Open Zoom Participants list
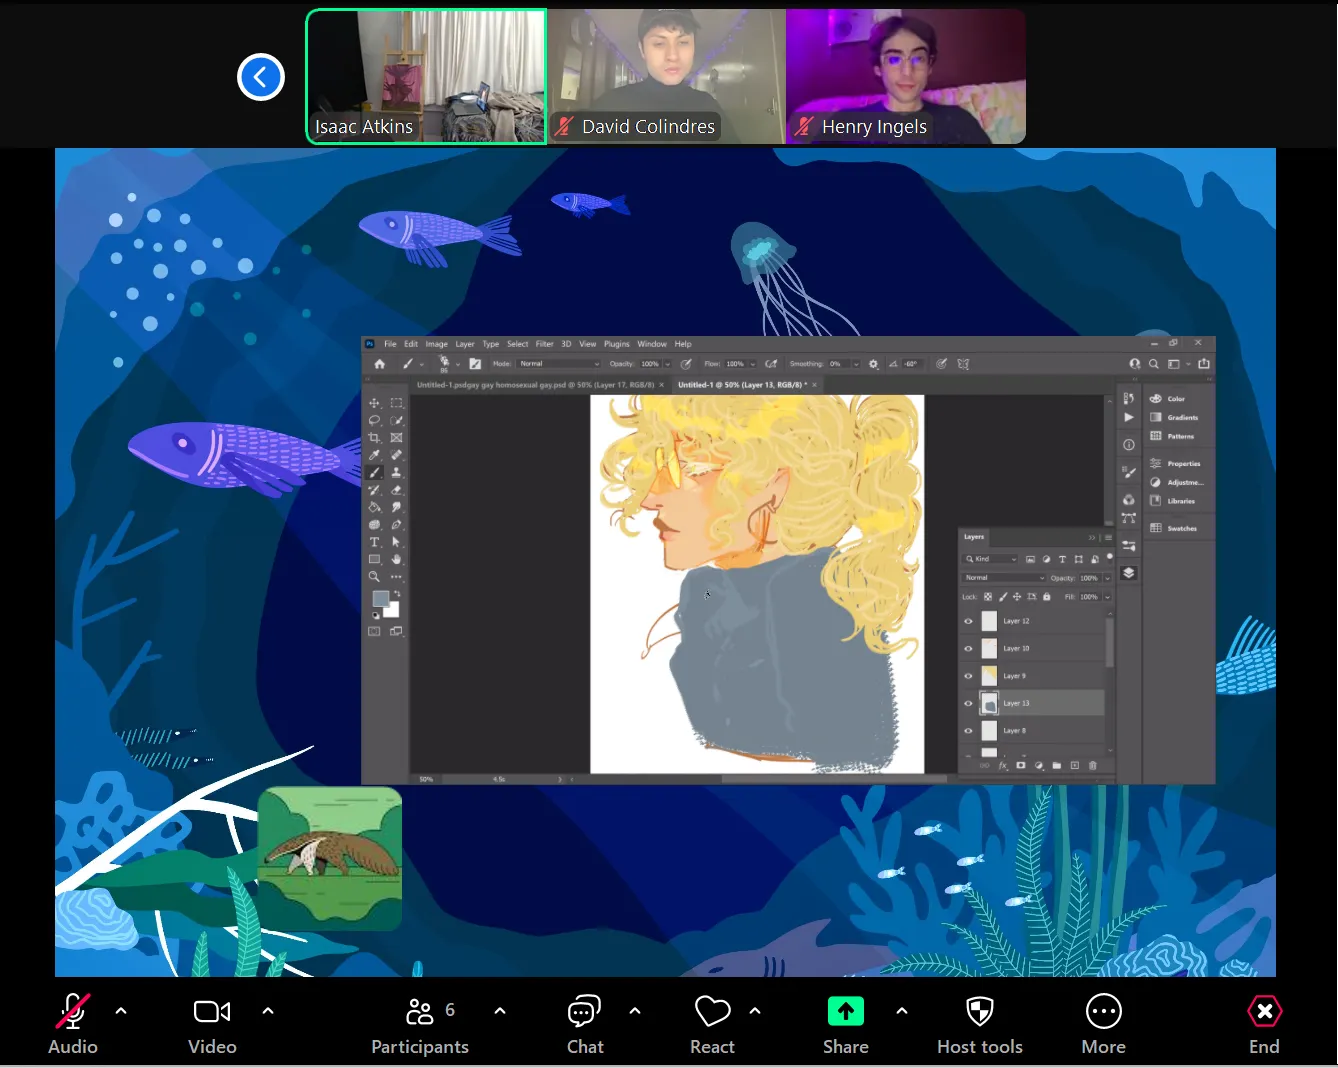The width and height of the screenshot is (1338, 1068). [x=420, y=1025]
